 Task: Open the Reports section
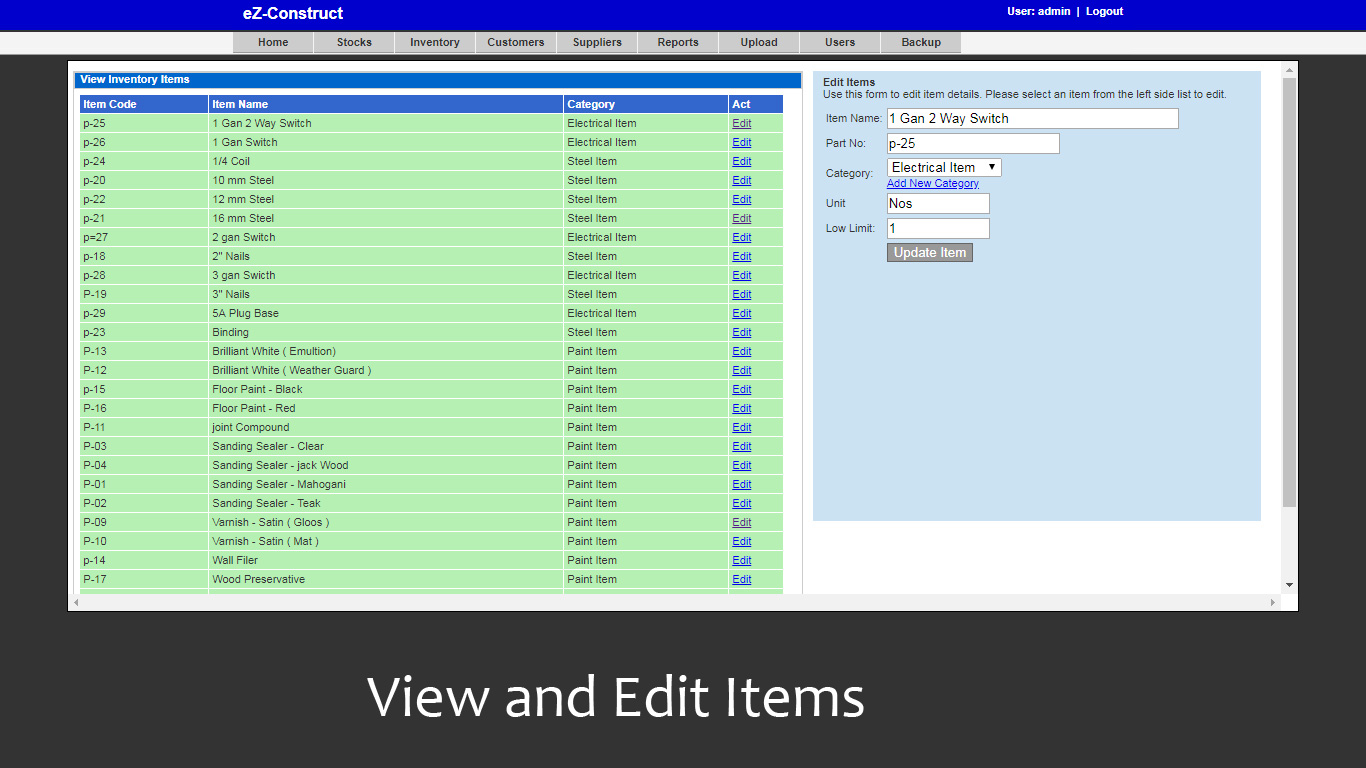[x=678, y=42]
